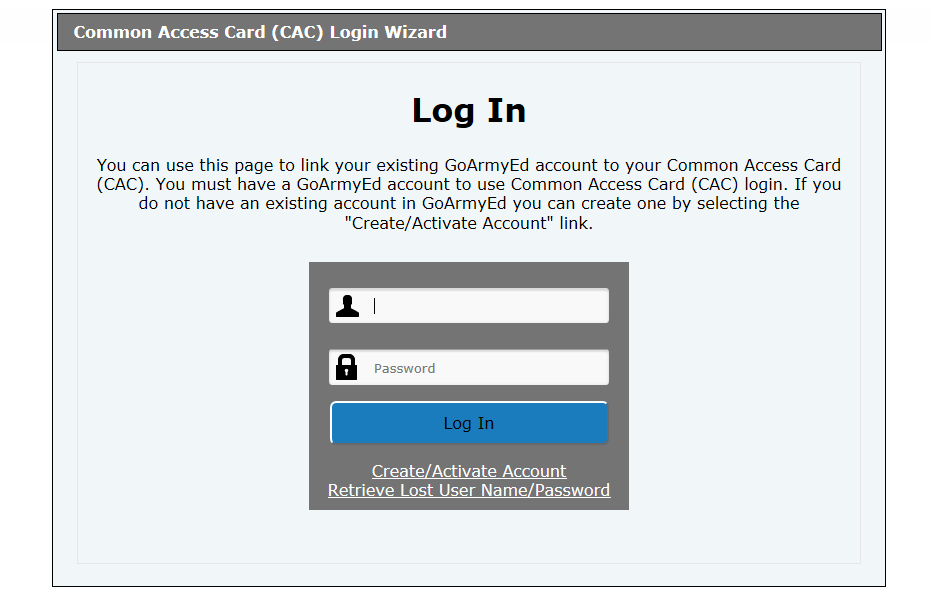
Task: Submit with the blue Log In button
Action: 469,423
